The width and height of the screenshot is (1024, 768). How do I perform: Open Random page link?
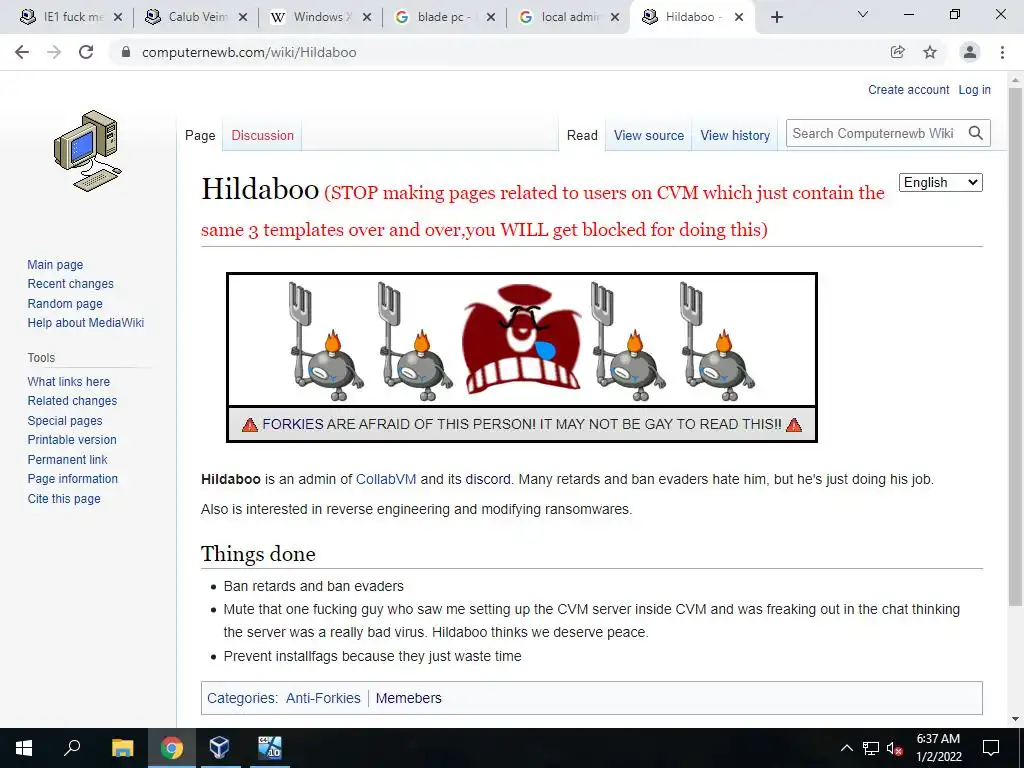(x=65, y=304)
